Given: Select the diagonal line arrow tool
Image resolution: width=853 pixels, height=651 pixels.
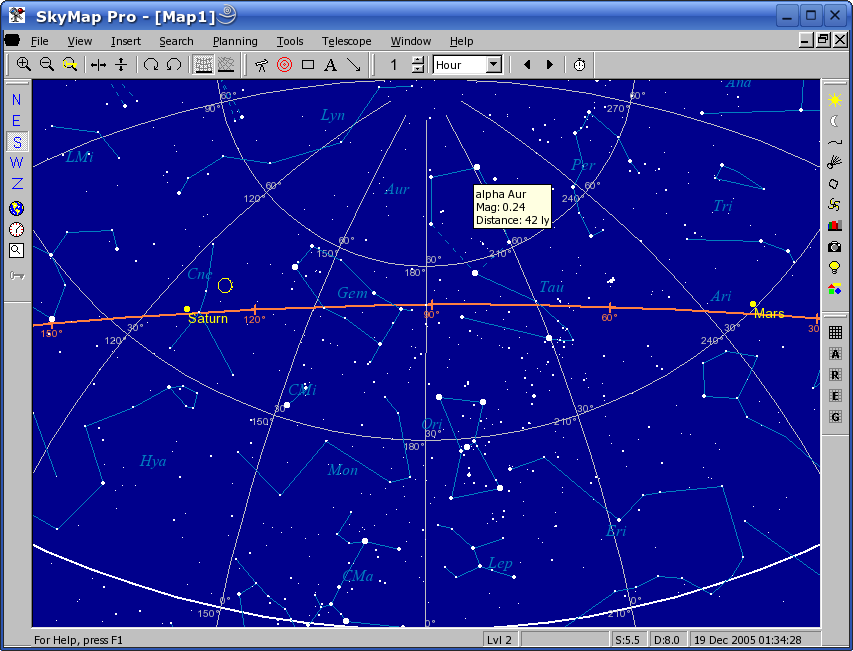Looking at the screenshot, I should (x=354, y=65).
